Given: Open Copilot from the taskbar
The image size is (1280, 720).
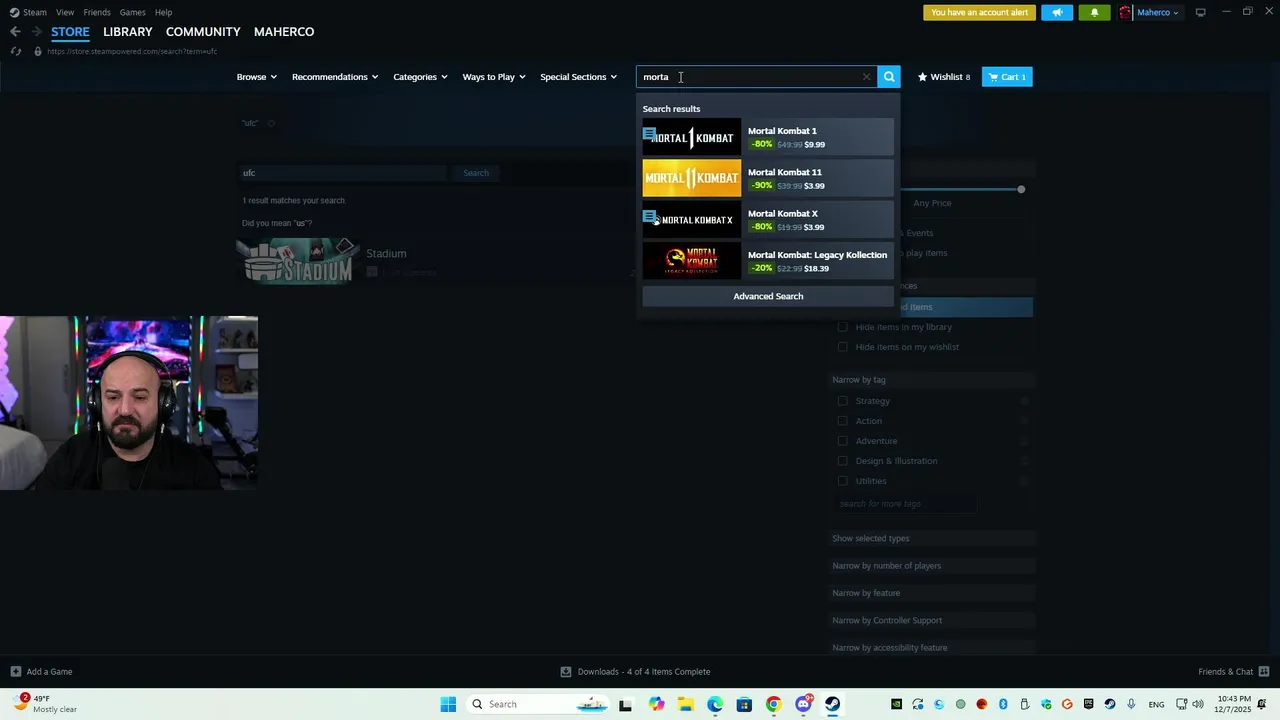Looking at the screenshot, I should [656, 704].
